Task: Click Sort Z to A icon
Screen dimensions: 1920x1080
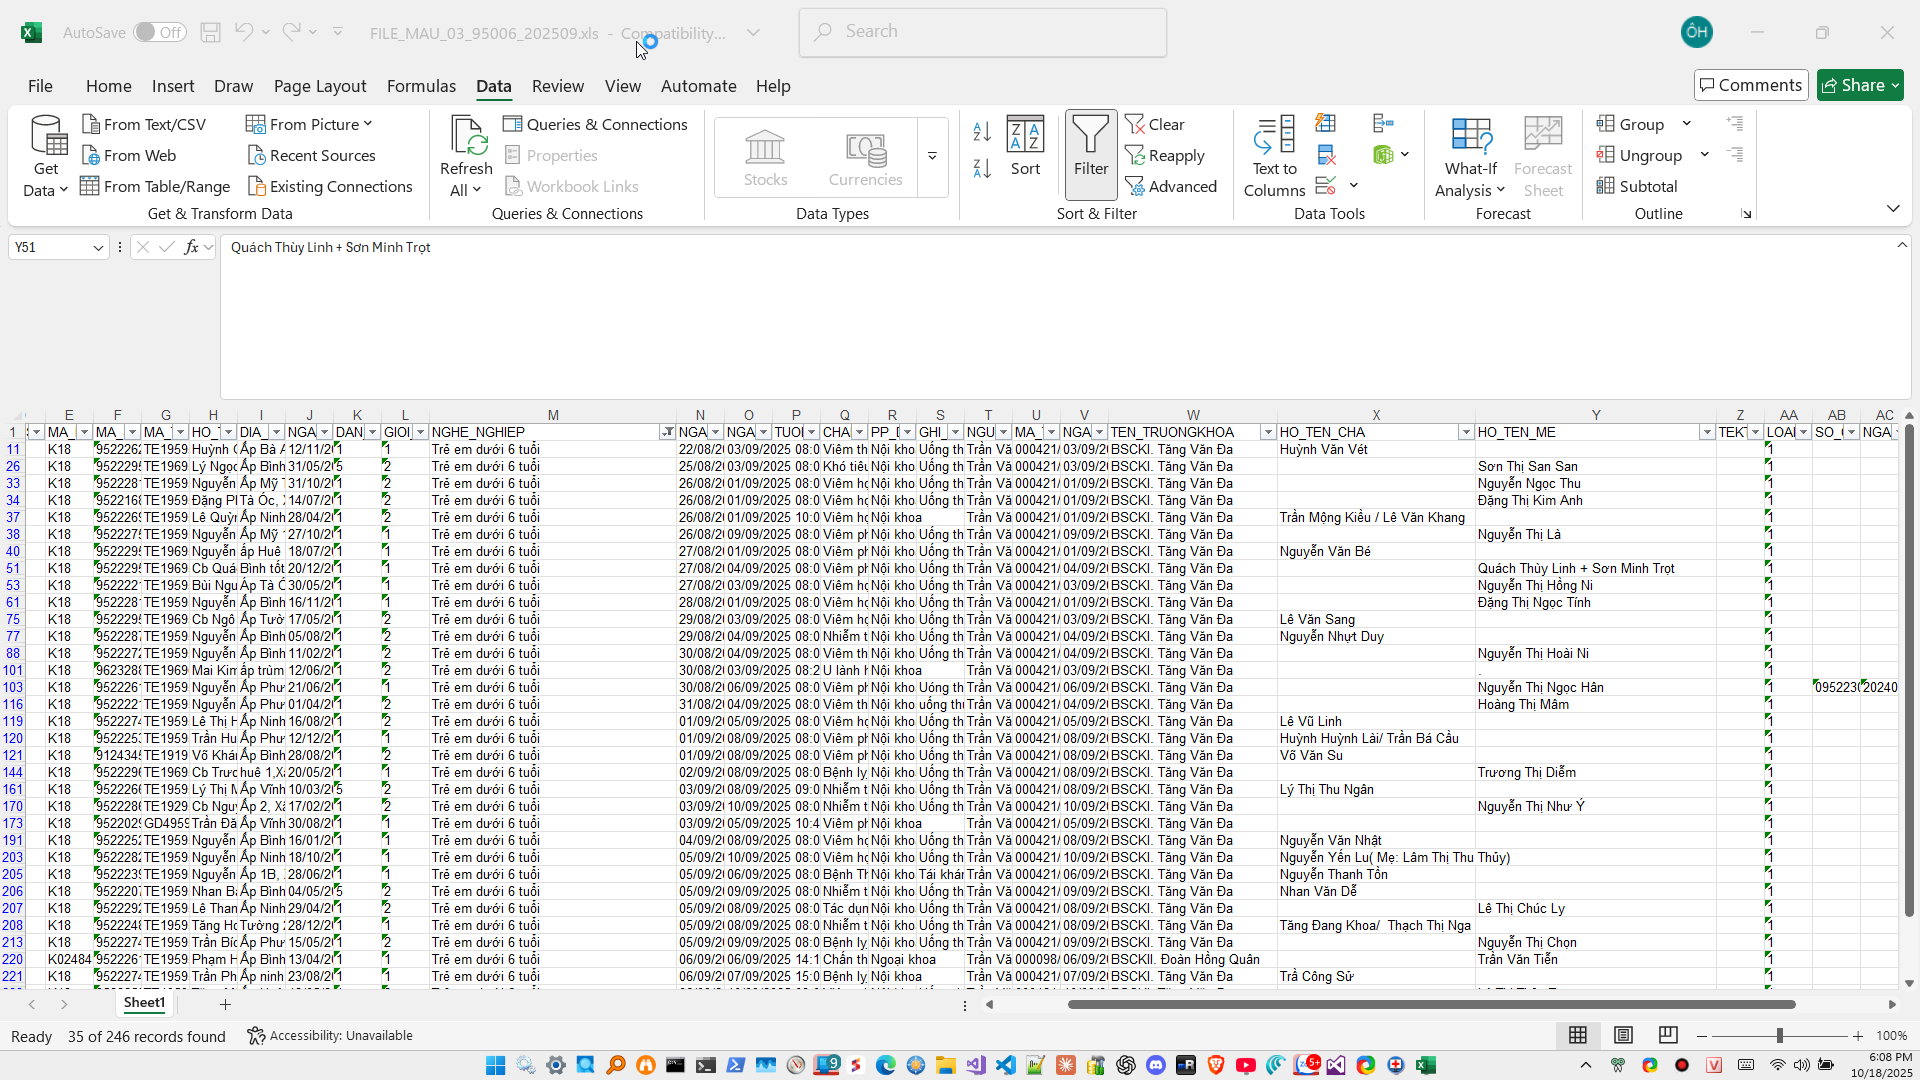Action: click(982, 169)
